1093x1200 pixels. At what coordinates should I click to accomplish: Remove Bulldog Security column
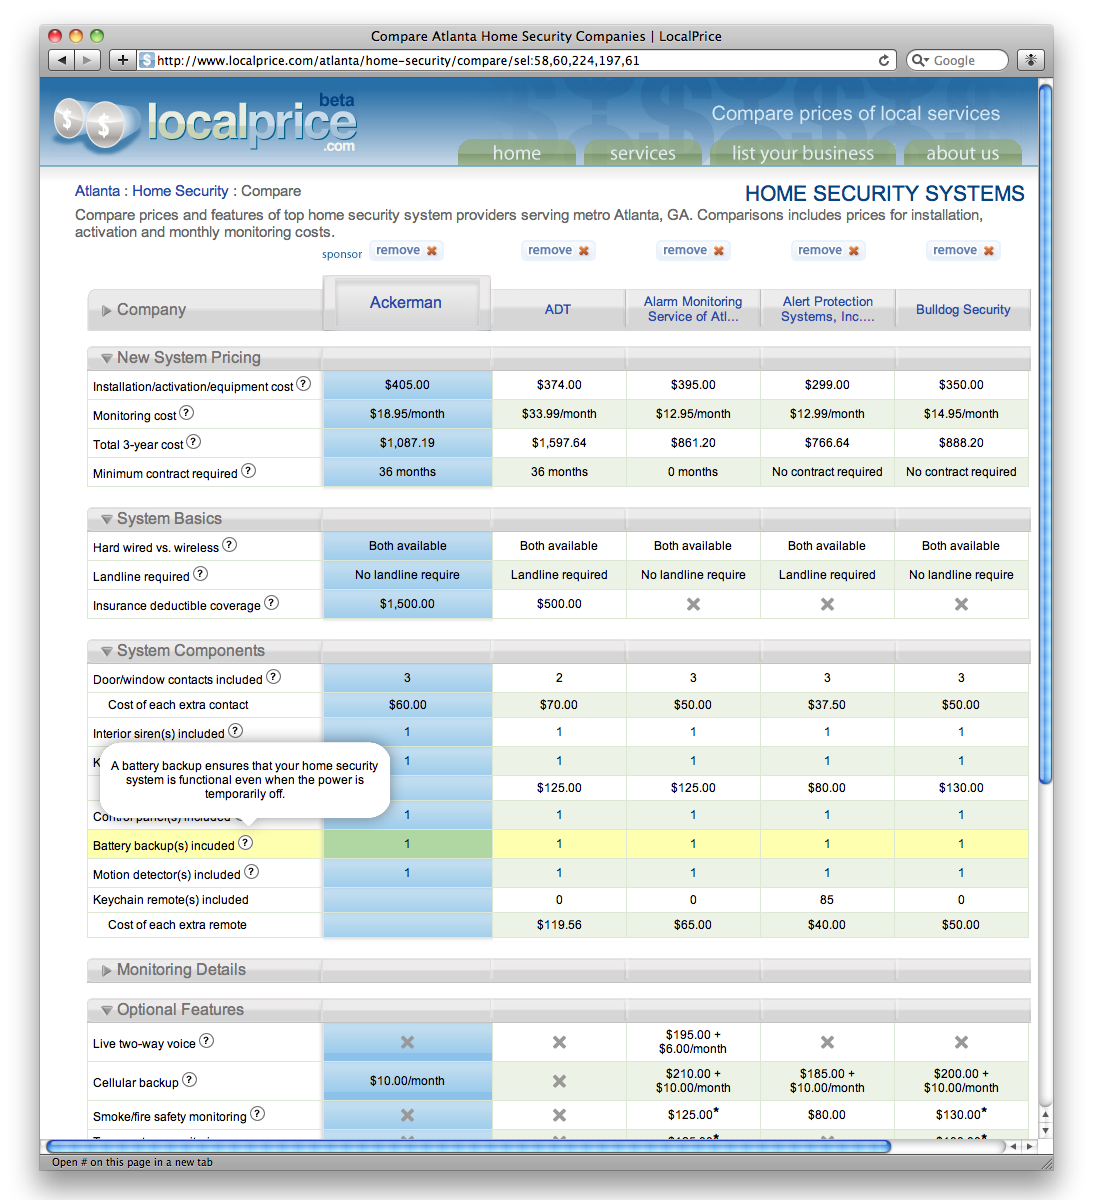963,250
